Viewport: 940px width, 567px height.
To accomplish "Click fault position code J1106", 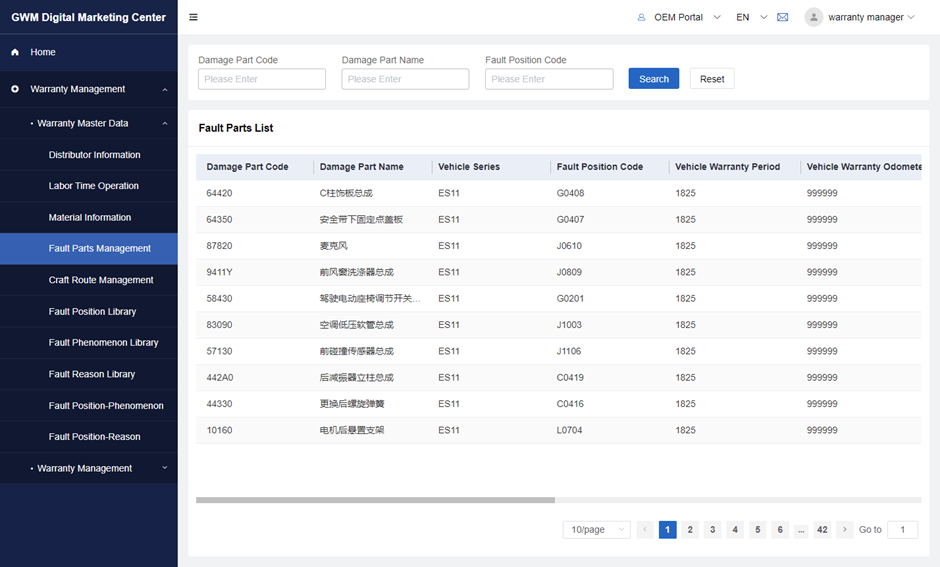I will coord(569,351).
